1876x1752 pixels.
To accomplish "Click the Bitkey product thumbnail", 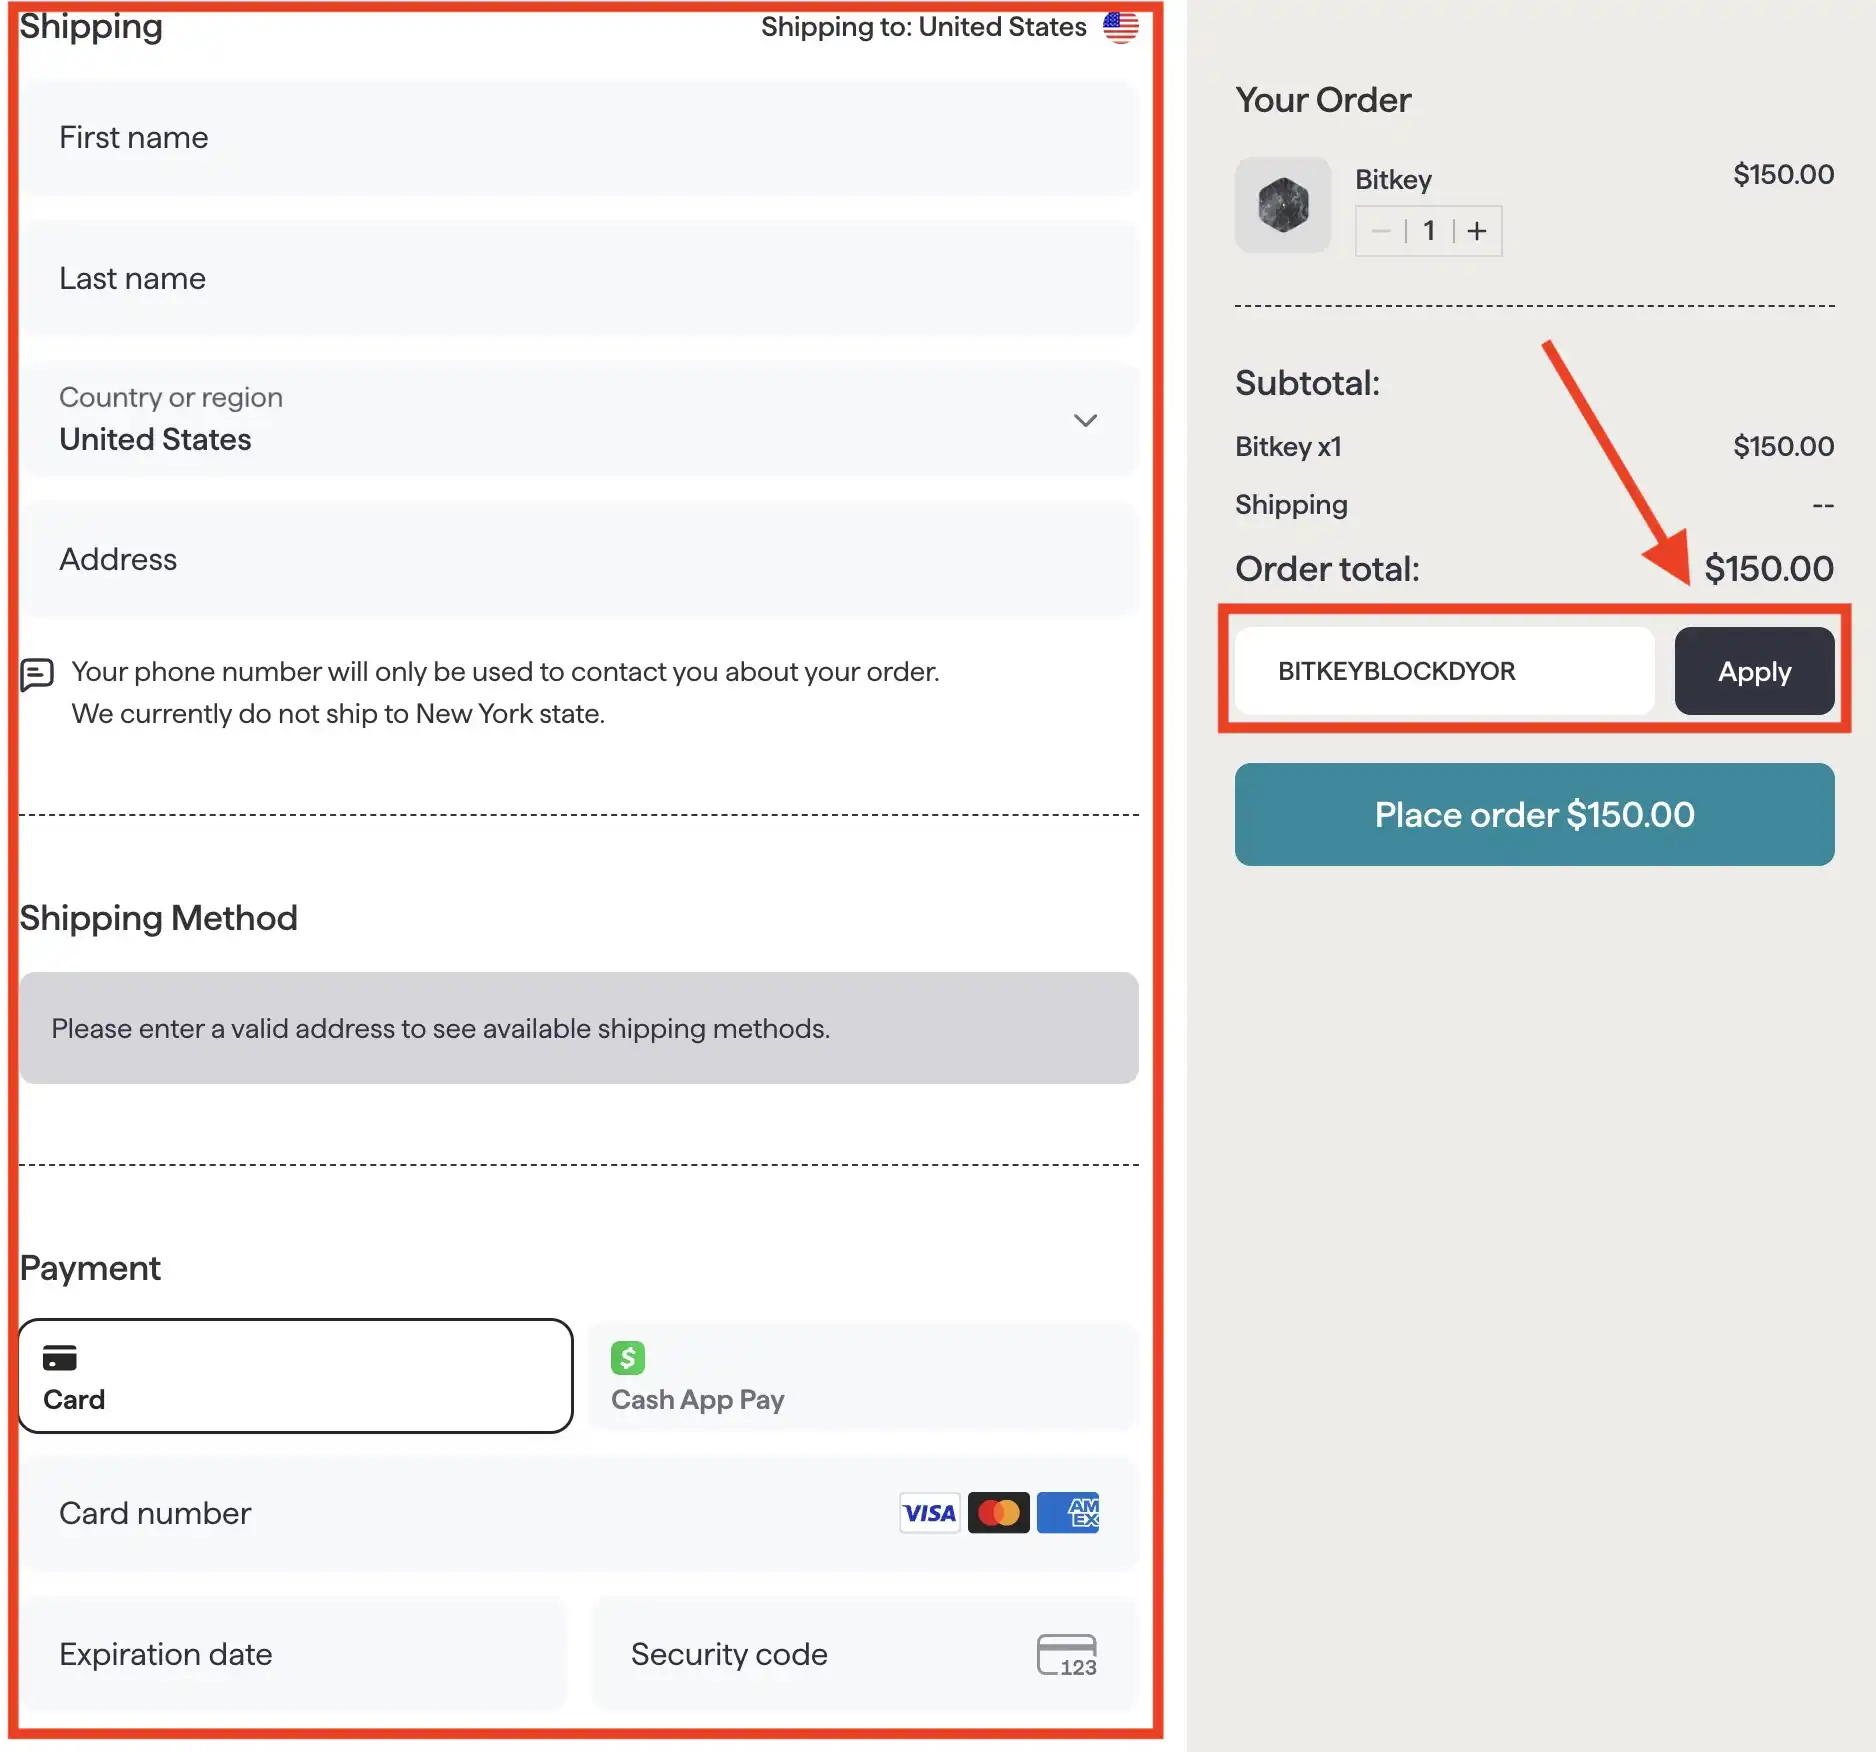I will pyautogui.click(x=1283, y=205).
